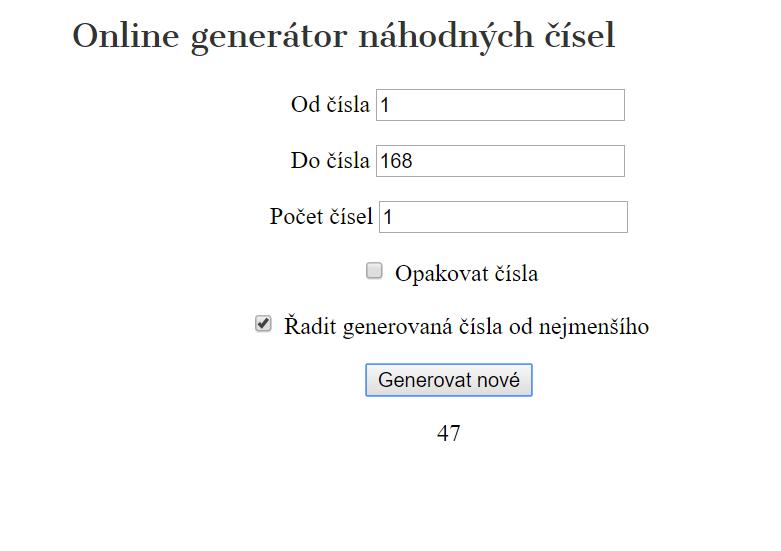Select the 'Počet čísel' input box
781x551 pixels.
[503, 217]
